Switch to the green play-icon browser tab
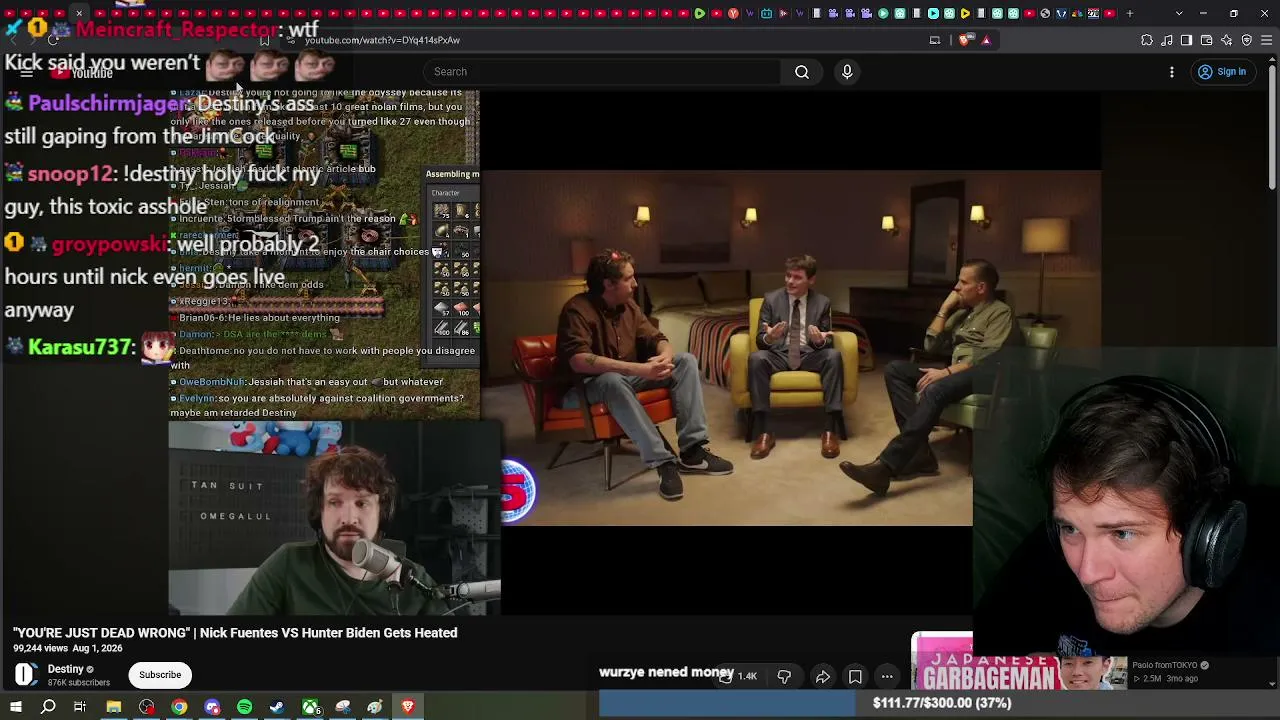This screenshot has width=1280, height=720. tap(699, 13)
